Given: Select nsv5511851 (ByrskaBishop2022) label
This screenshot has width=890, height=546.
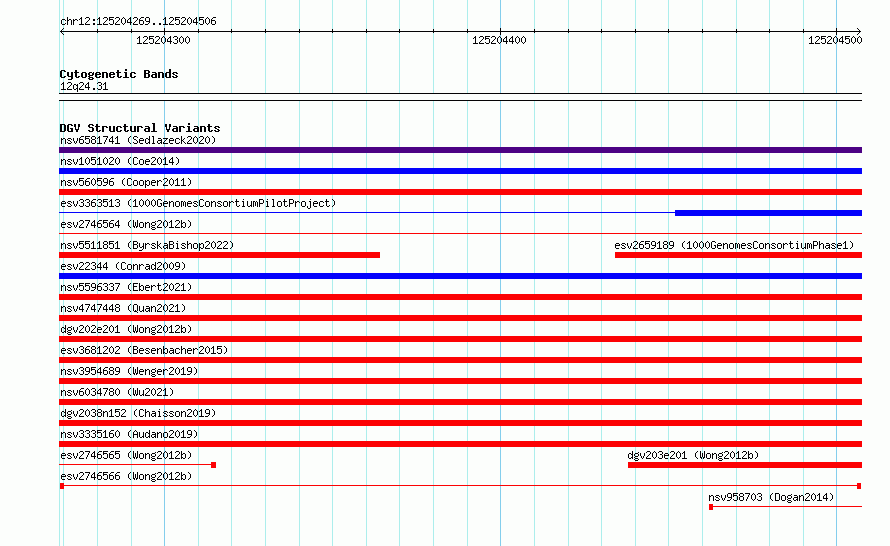Looking at the screenshot, I should coord(147,245).
